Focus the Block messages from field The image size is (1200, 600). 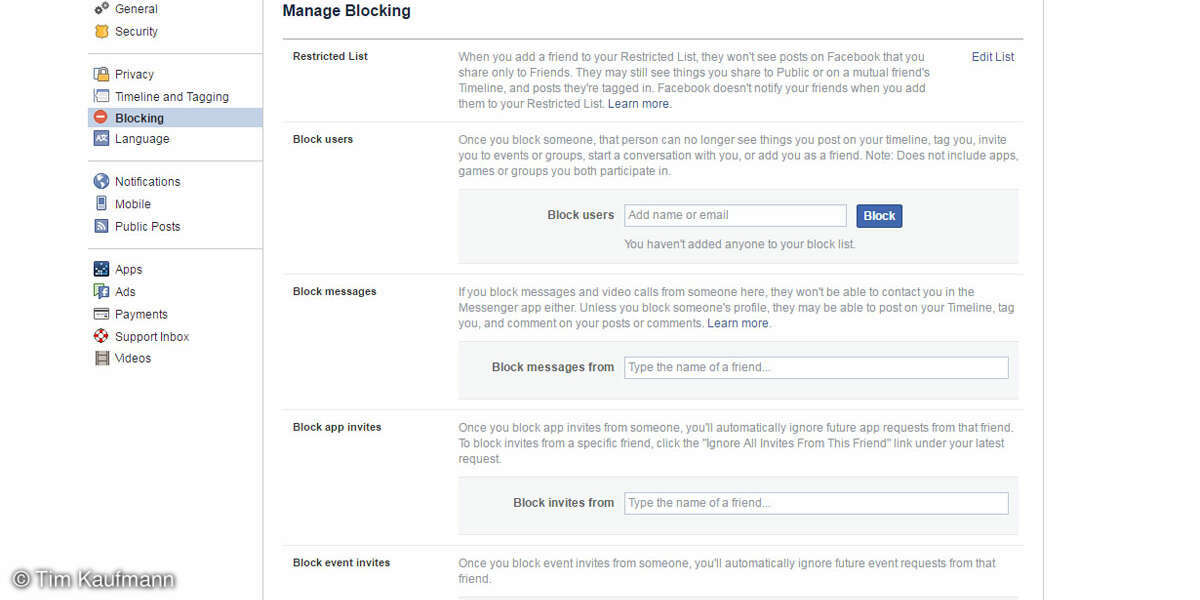point(816,367)
